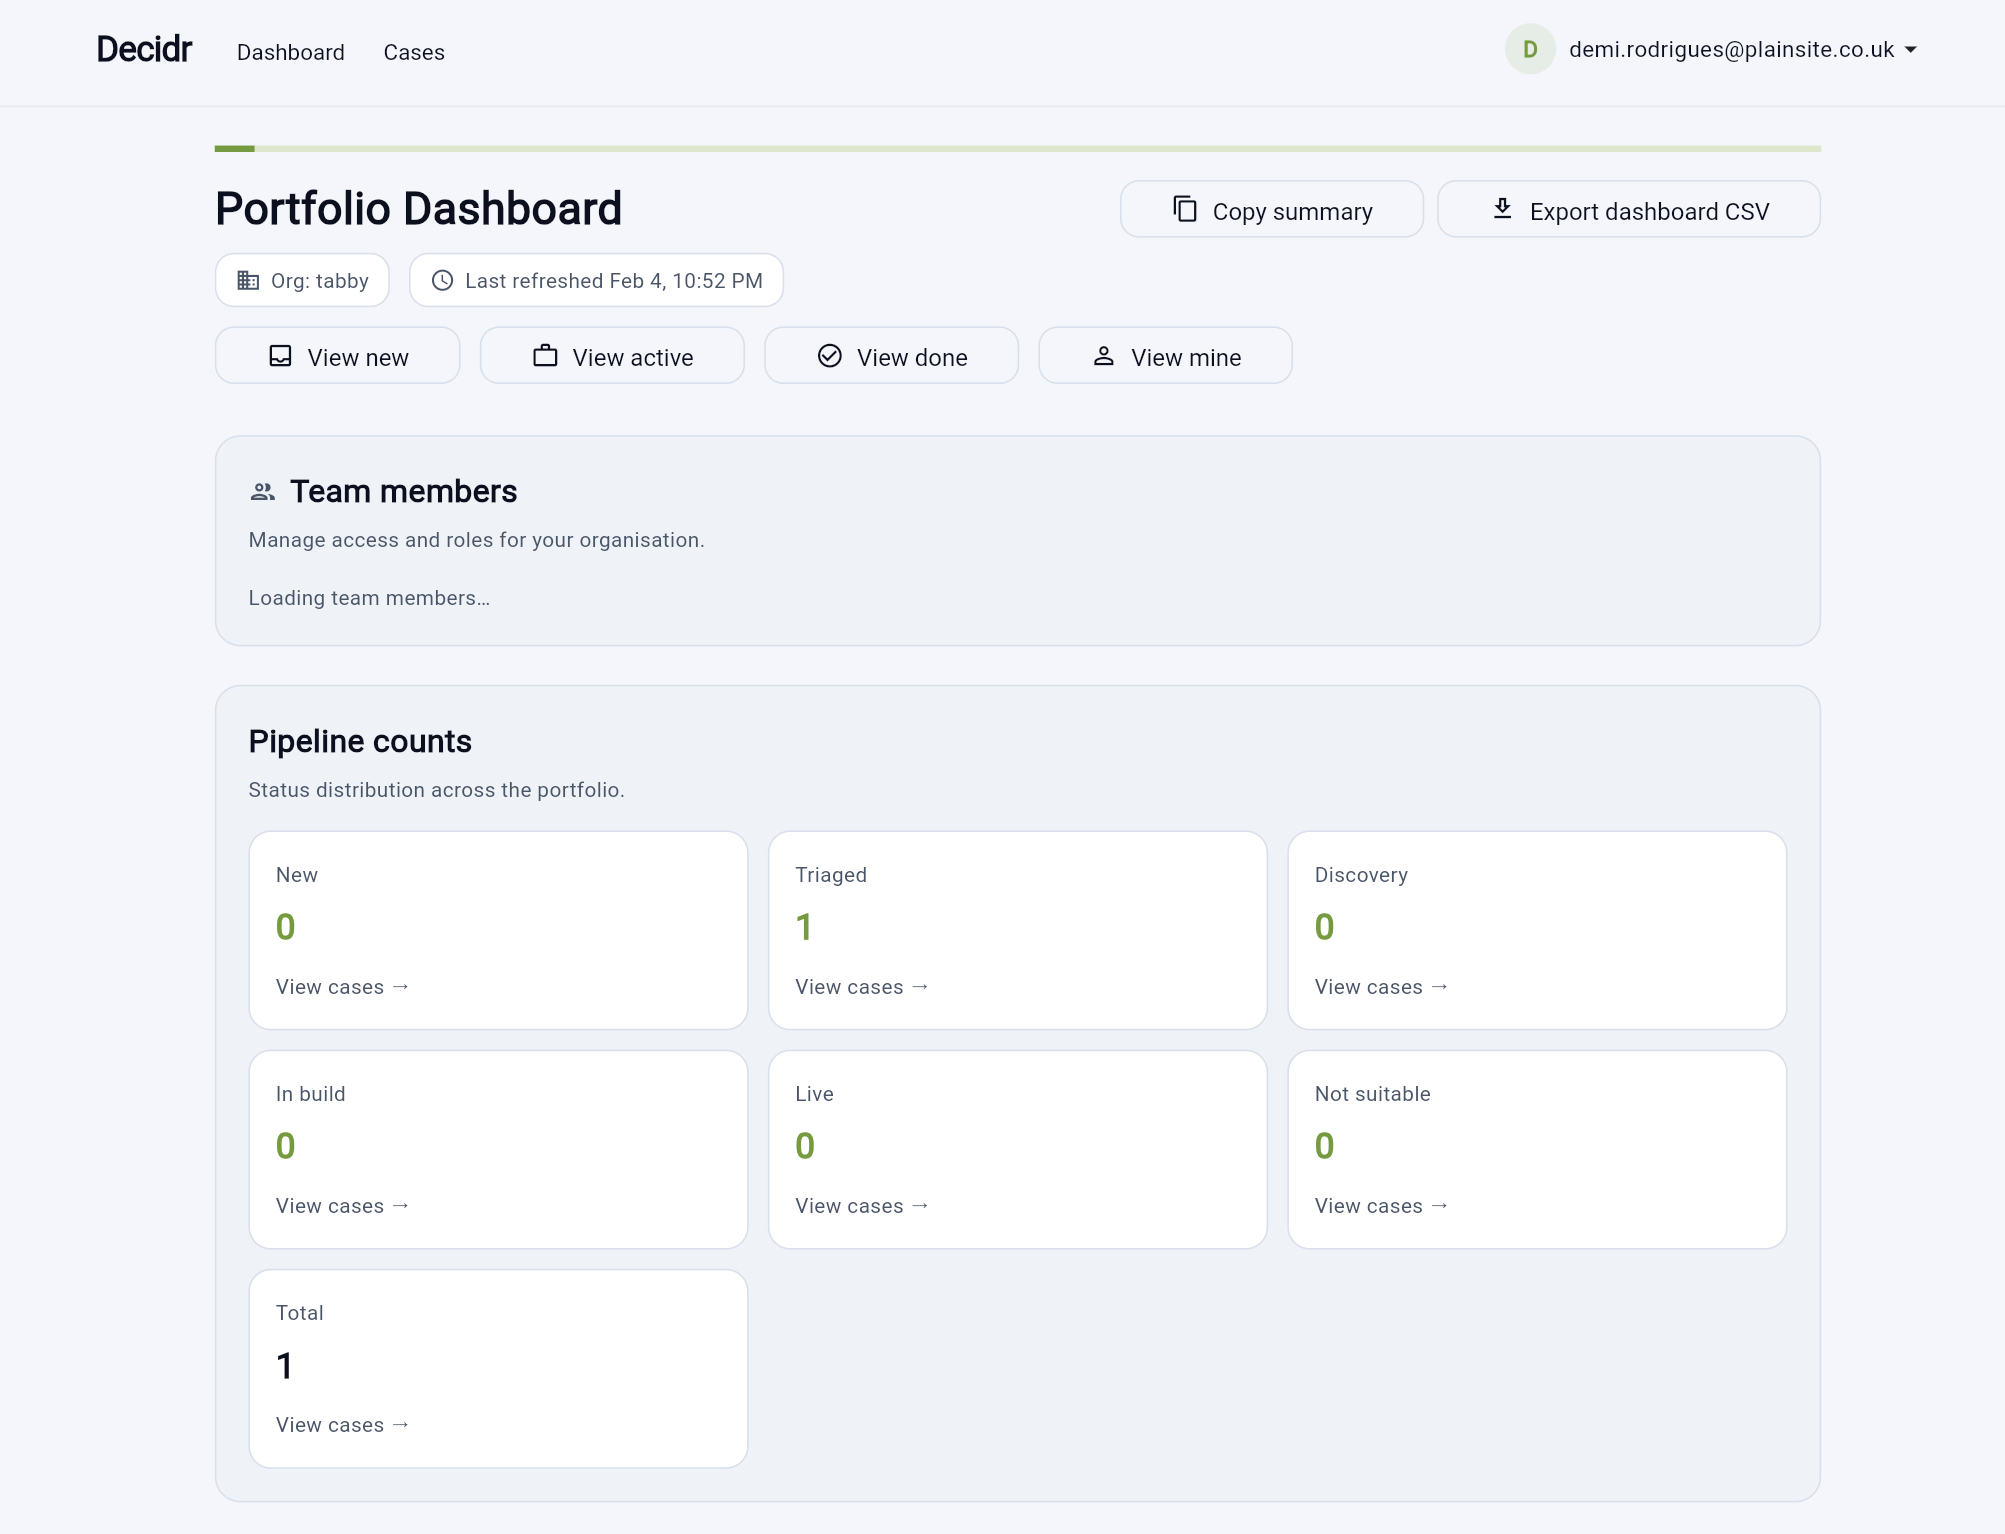
Task: Click the Team members people icon
Action: click(263, 492)
